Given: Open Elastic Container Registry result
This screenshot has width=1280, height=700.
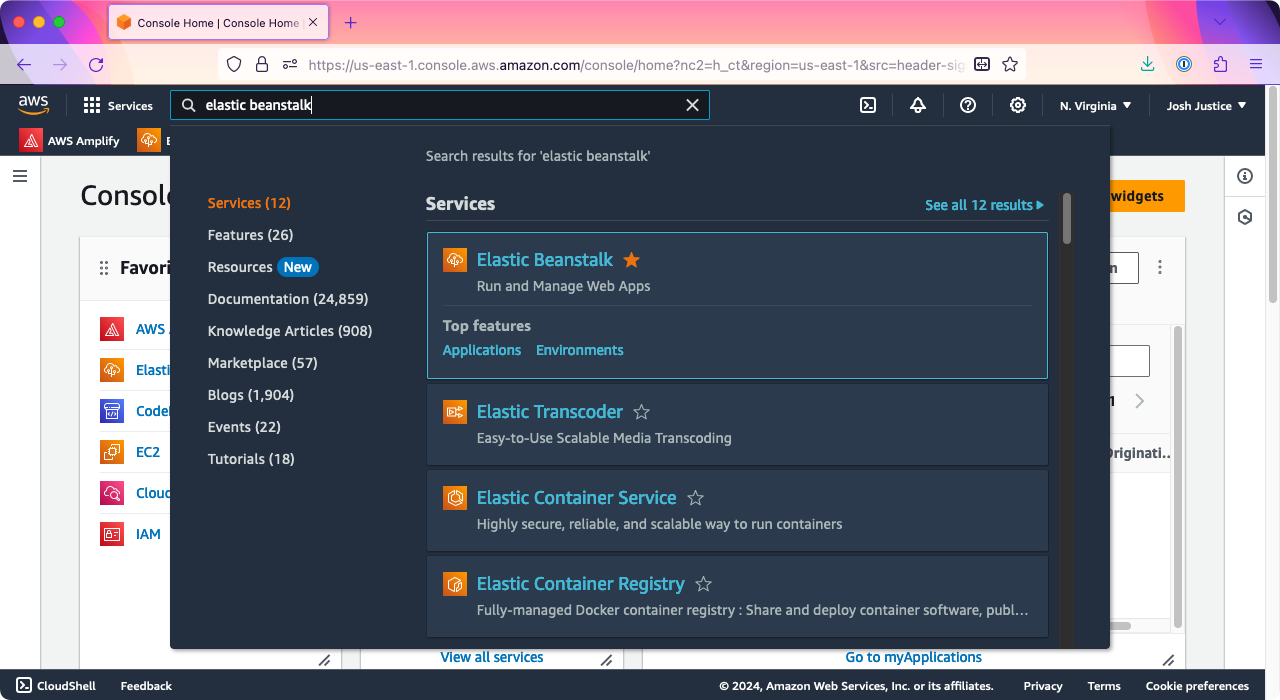Looking at the screenshot, I should click(x=581, y=584).
